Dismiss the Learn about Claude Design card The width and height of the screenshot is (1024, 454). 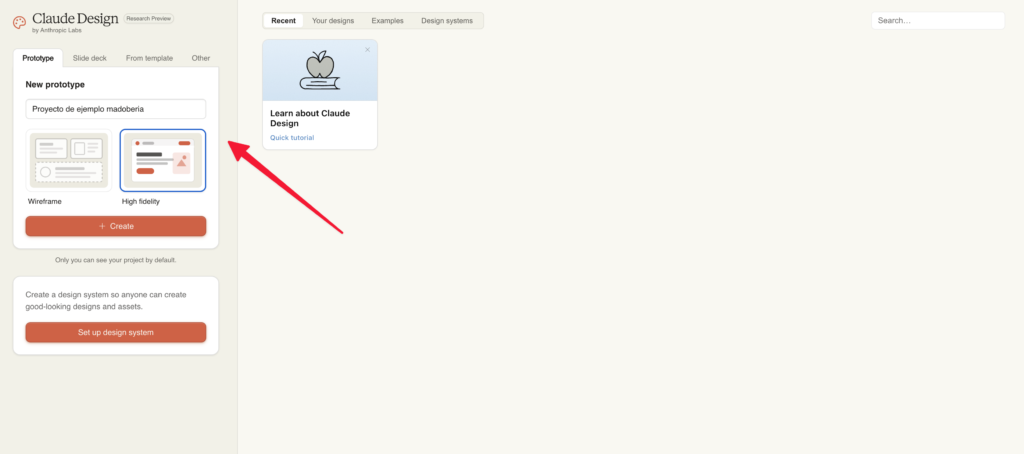(x=367, y=49)
